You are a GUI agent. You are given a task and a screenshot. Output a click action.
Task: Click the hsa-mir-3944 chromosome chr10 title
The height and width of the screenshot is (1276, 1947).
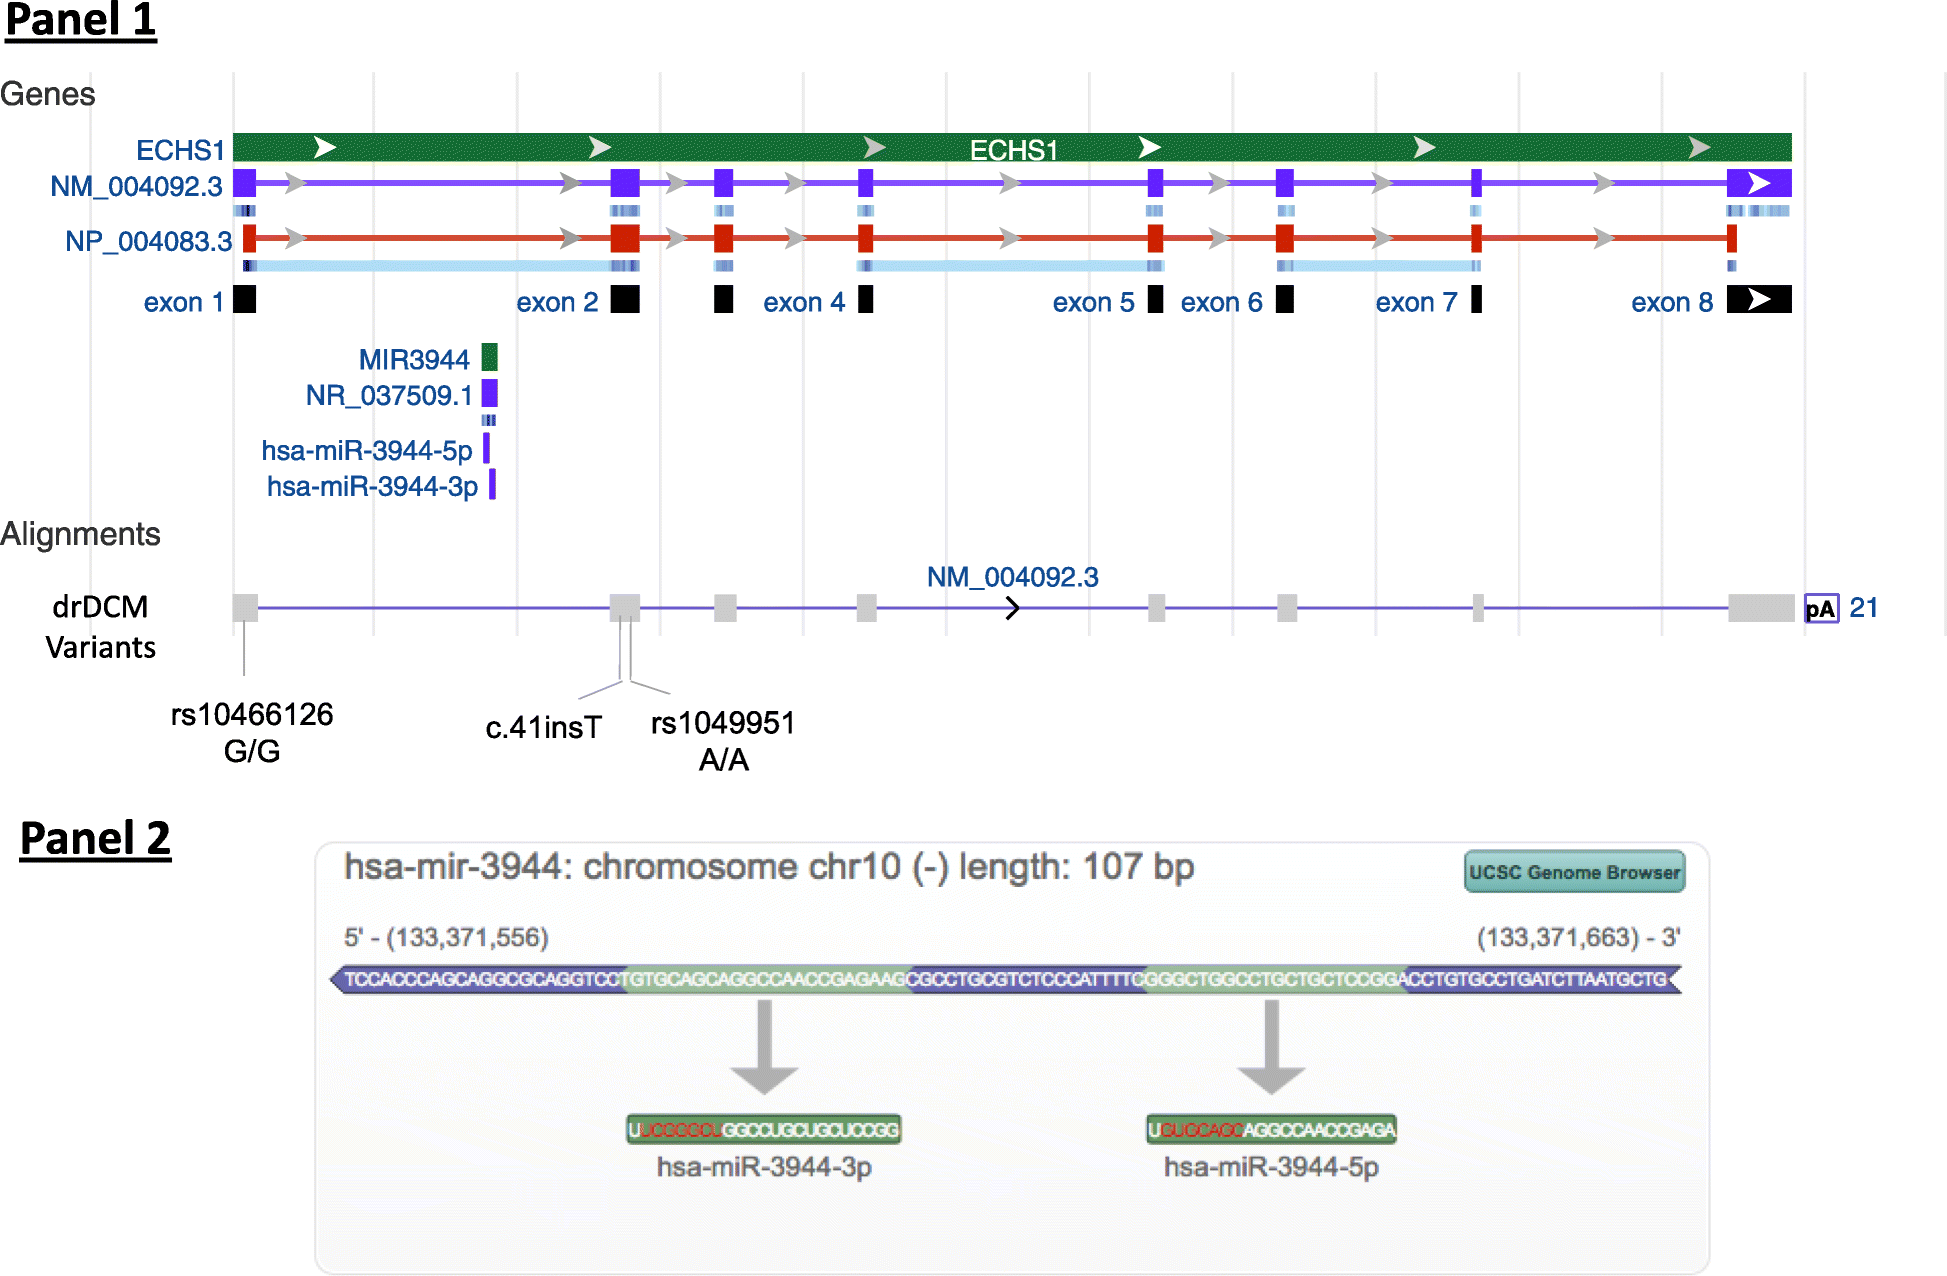tap(769, 867)
